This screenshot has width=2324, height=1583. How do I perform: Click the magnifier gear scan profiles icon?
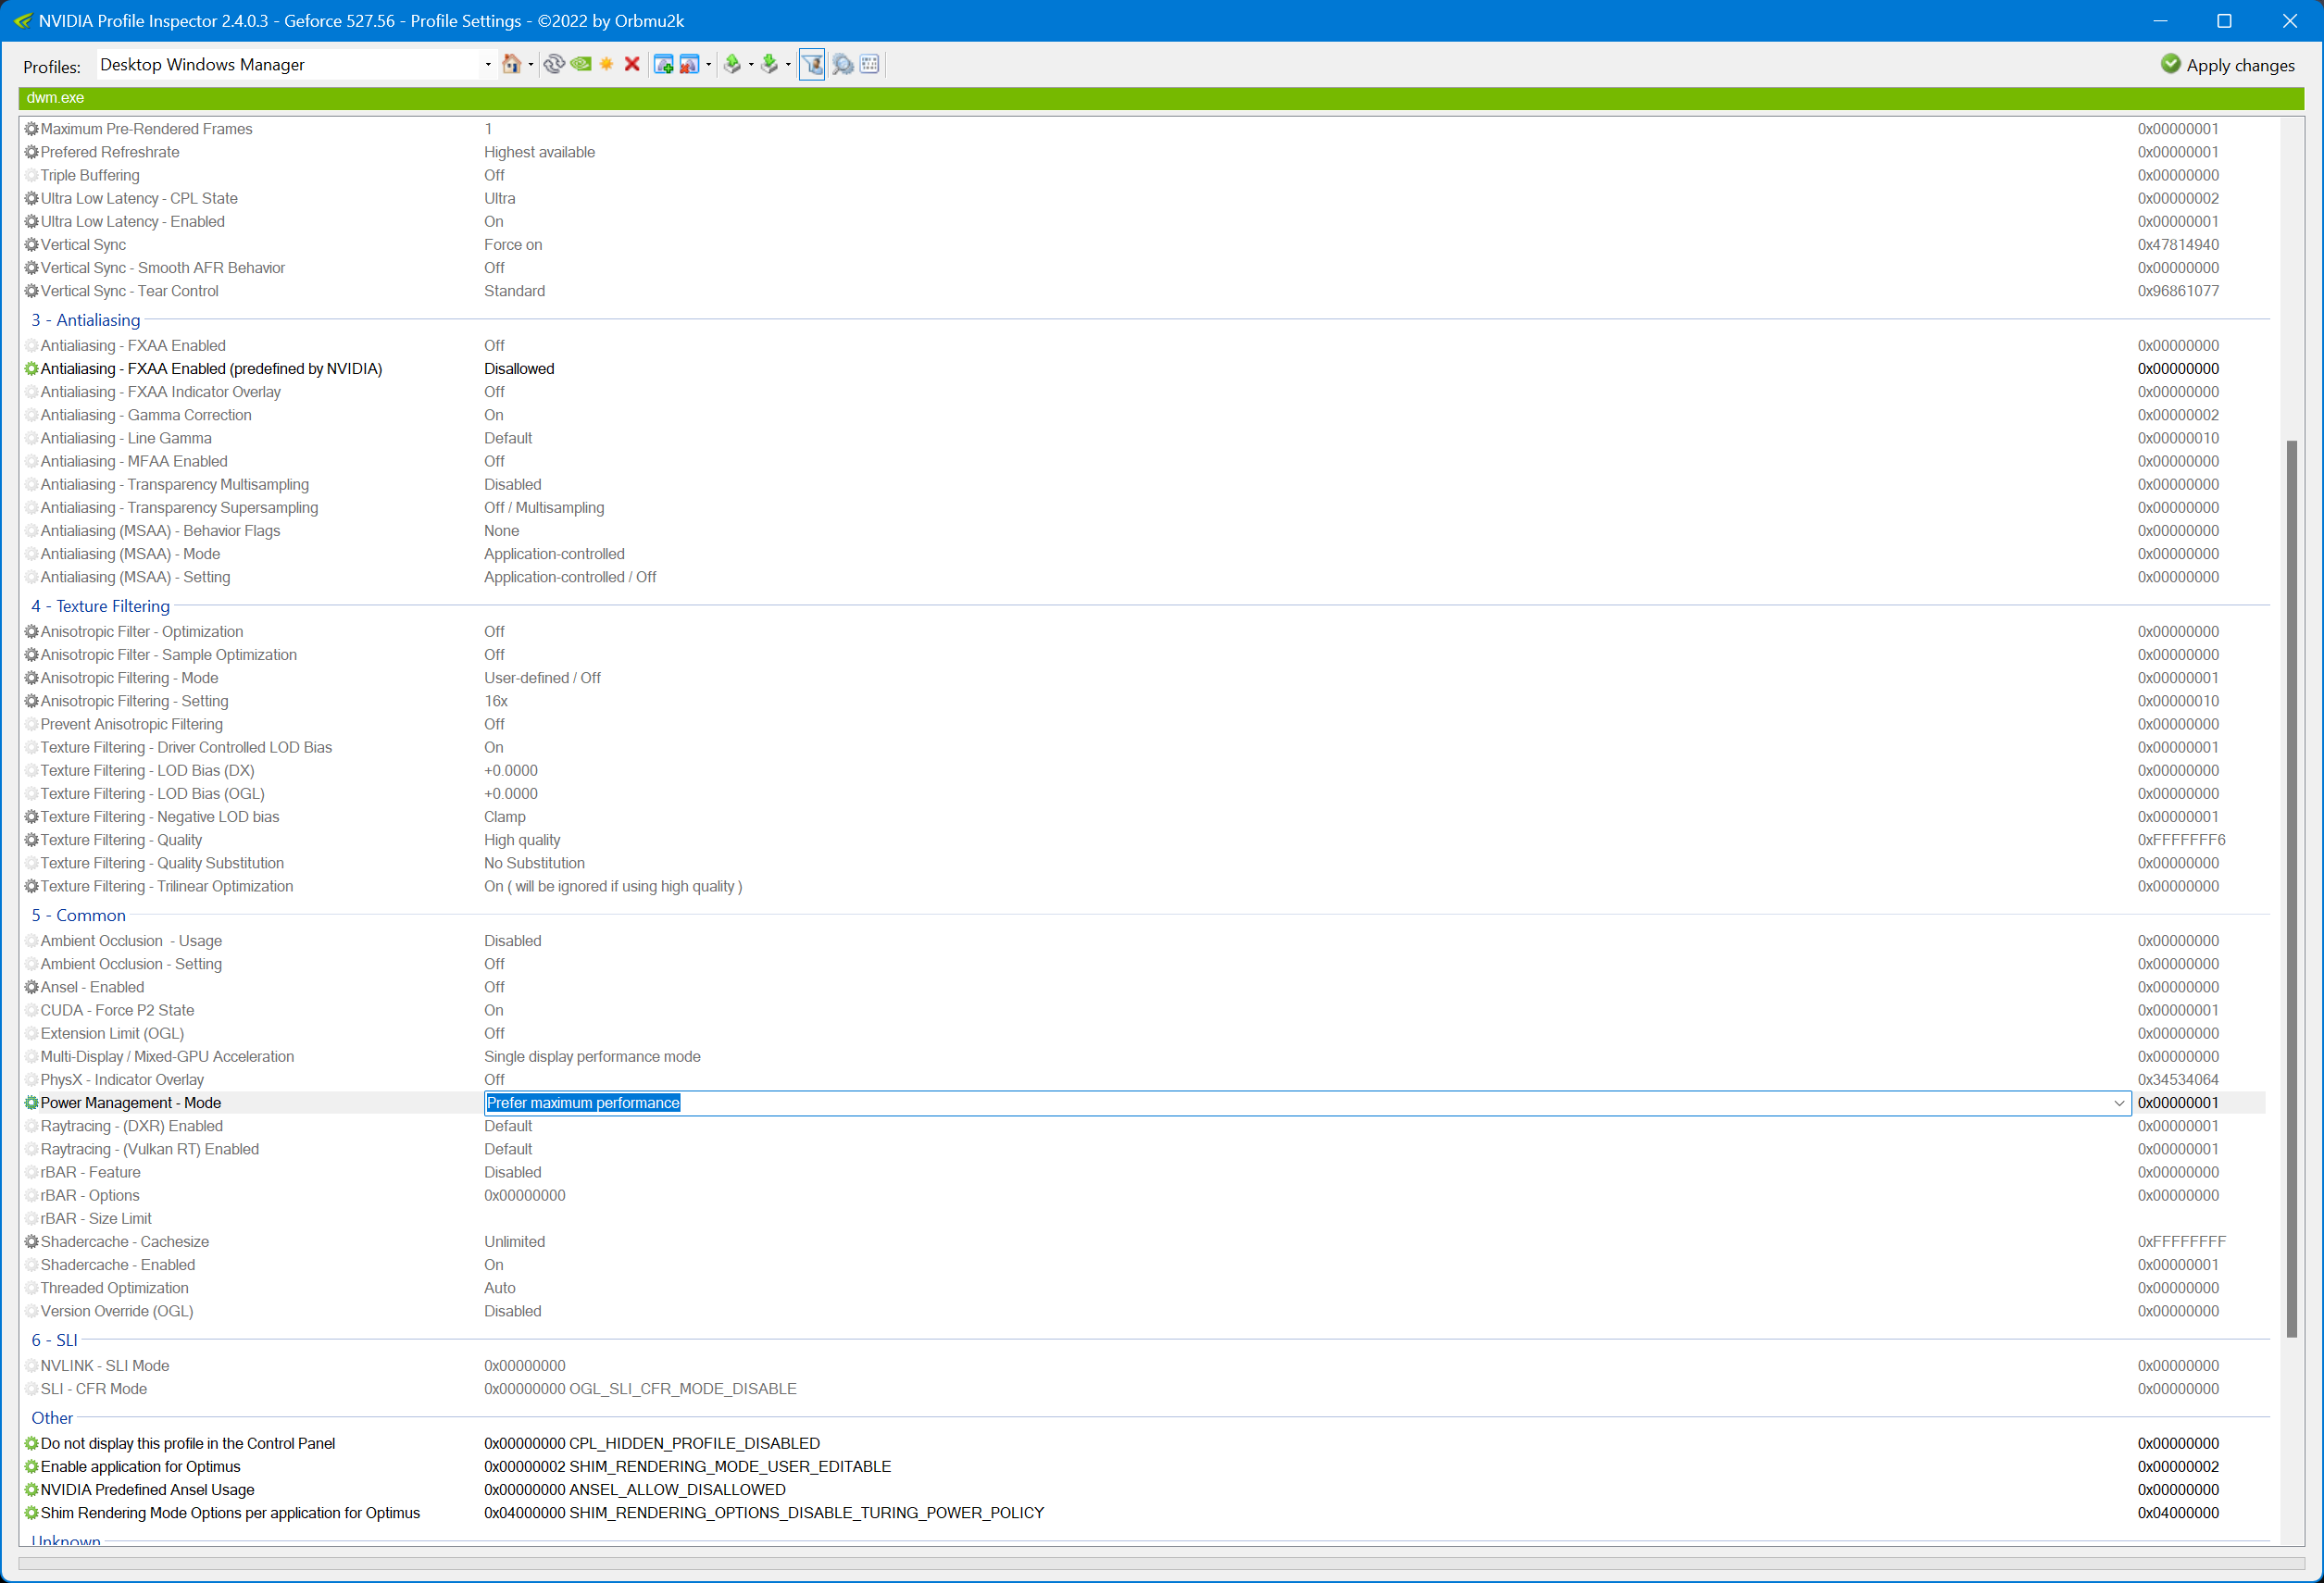[x=843, y=65]
